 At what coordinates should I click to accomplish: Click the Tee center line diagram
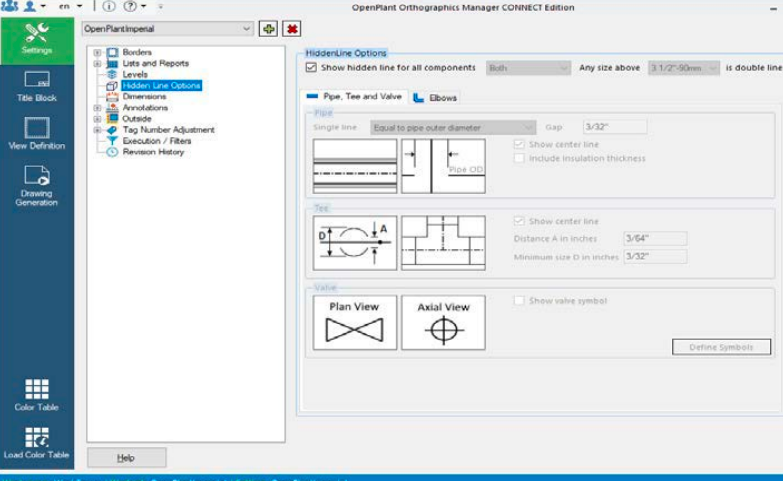[x=443, y=243]
